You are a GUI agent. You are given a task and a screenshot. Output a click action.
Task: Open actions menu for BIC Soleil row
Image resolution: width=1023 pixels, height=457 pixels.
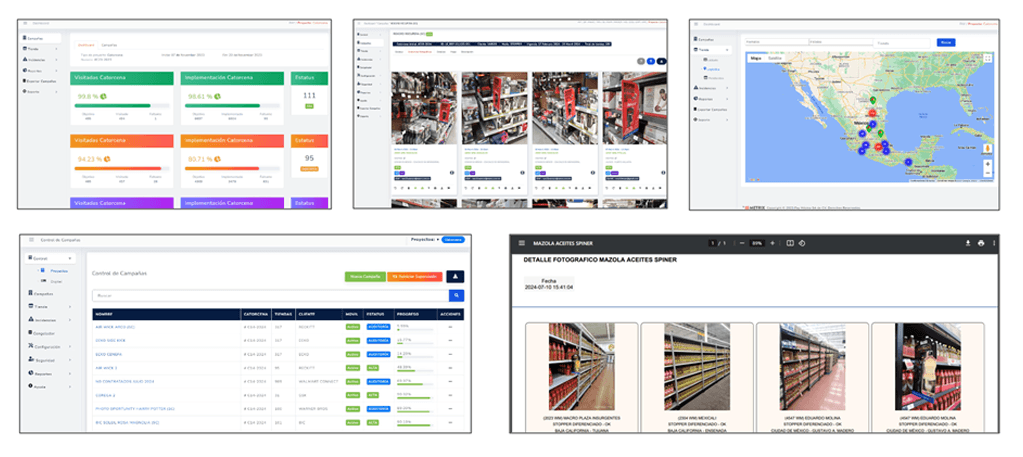[450, 422]
